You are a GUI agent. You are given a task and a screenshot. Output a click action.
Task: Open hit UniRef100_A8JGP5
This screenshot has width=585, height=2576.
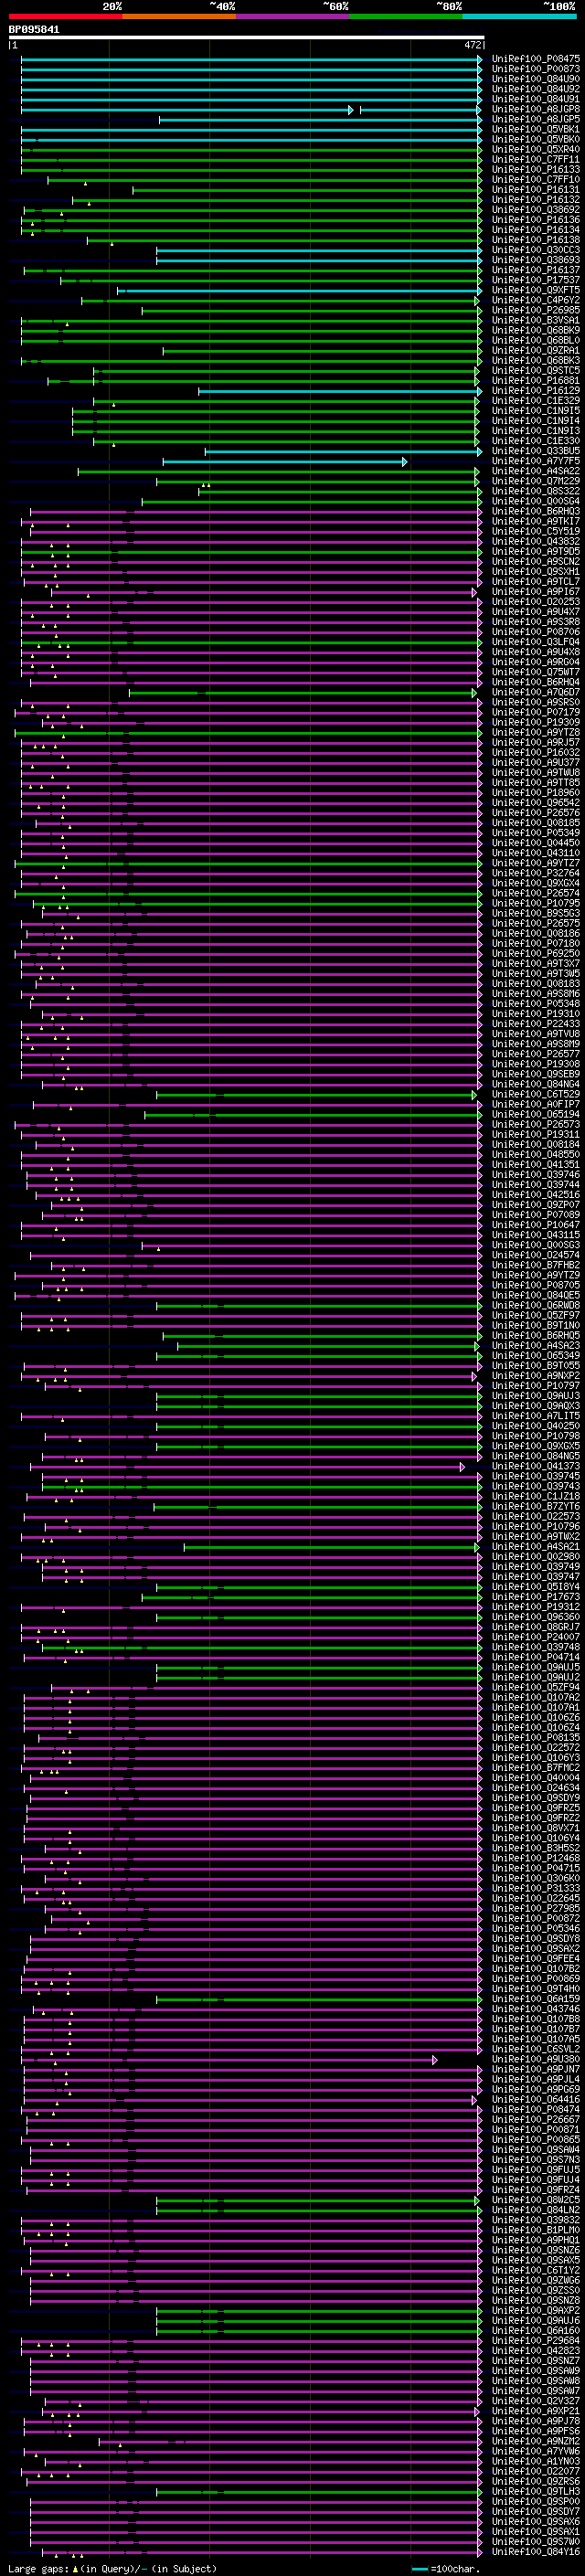(535, 119)
